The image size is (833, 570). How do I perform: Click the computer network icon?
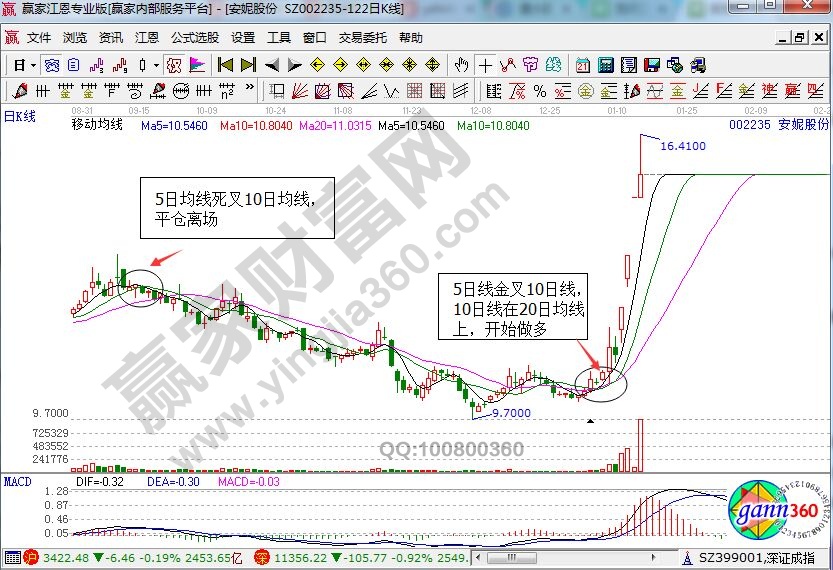(698, 65)
